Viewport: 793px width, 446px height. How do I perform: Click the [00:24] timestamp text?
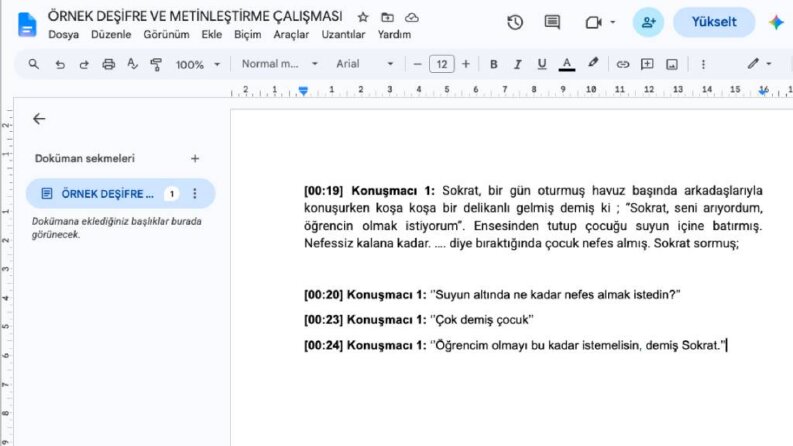324,345
